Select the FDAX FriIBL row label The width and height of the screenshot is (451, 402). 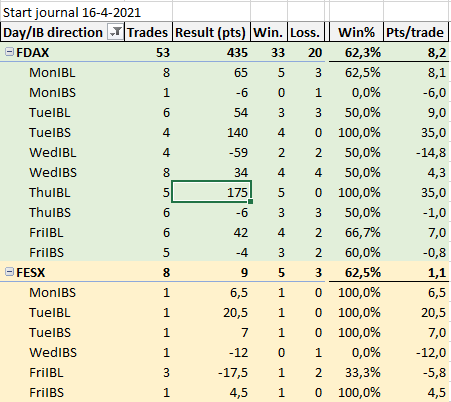[46, 232]
